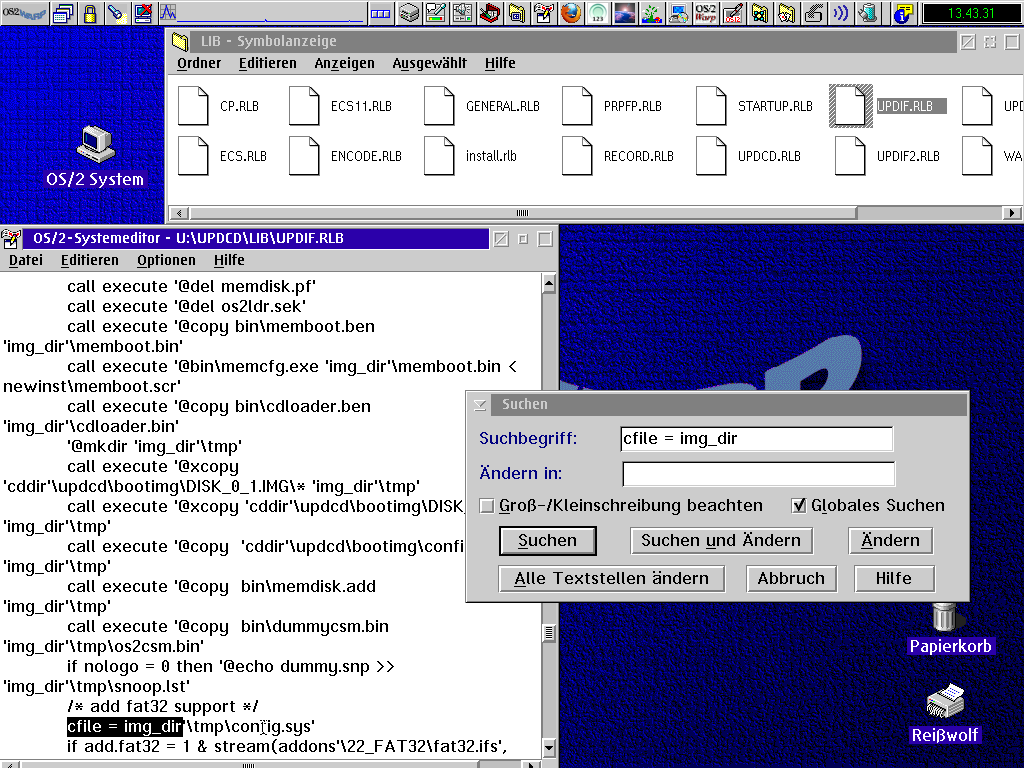Click LIB window scroll left arrow

pos(180,213)
